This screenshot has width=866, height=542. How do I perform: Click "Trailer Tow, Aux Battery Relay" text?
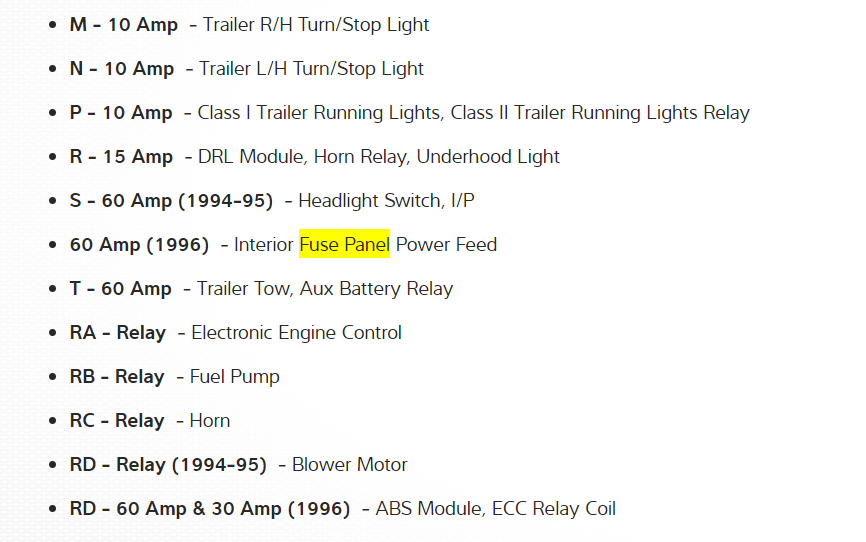(325, 289)
